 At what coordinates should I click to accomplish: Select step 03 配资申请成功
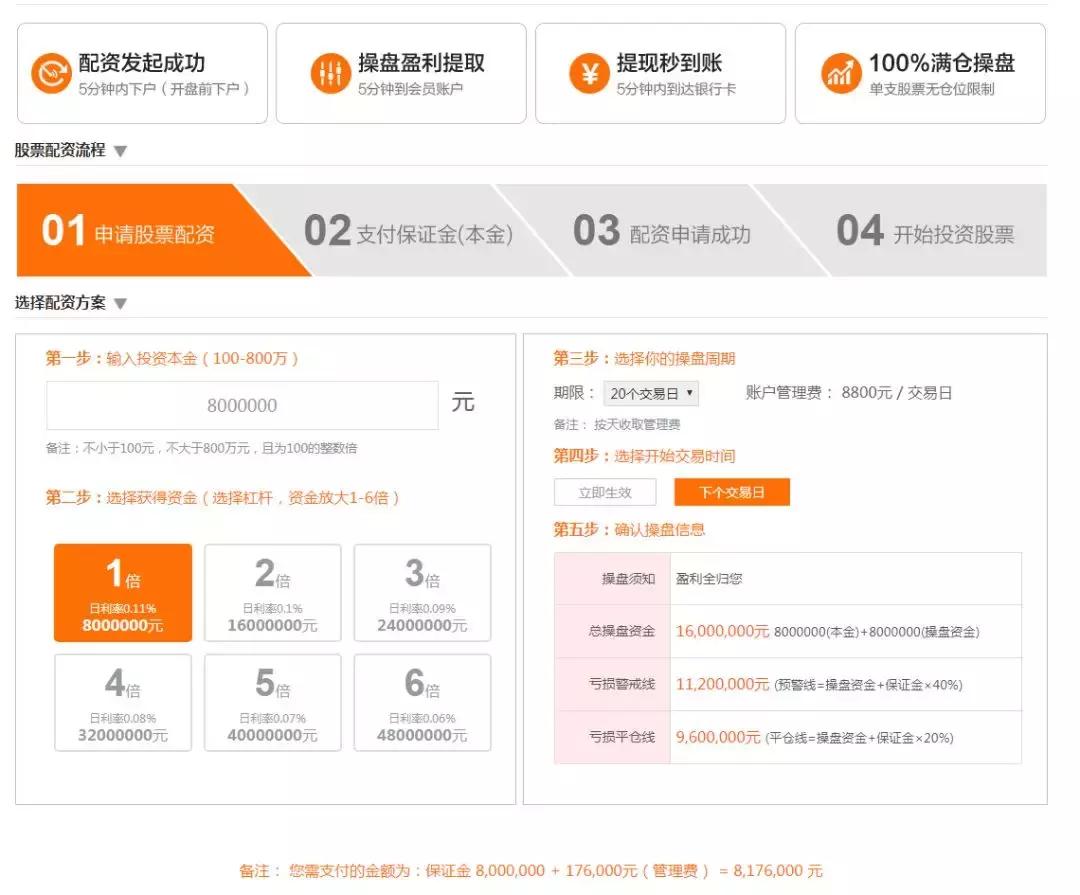point(662,232)
